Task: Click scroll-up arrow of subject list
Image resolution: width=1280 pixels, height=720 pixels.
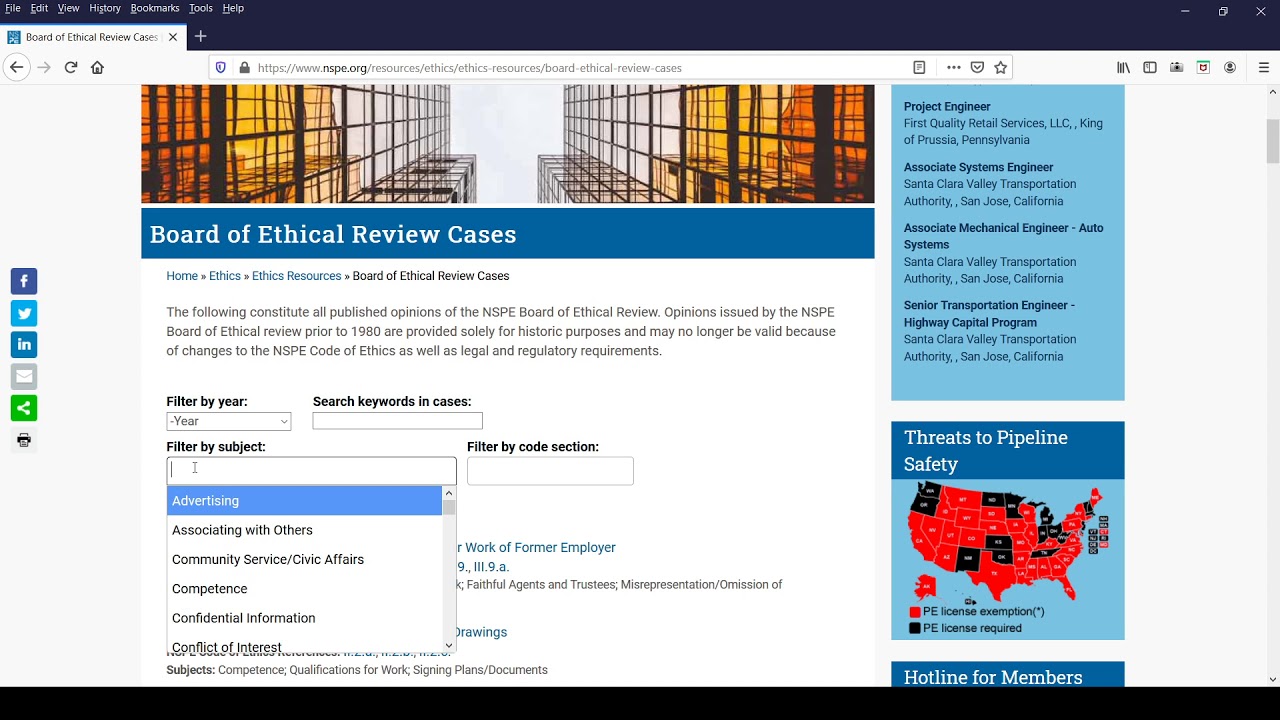Action: click(448, 493)
